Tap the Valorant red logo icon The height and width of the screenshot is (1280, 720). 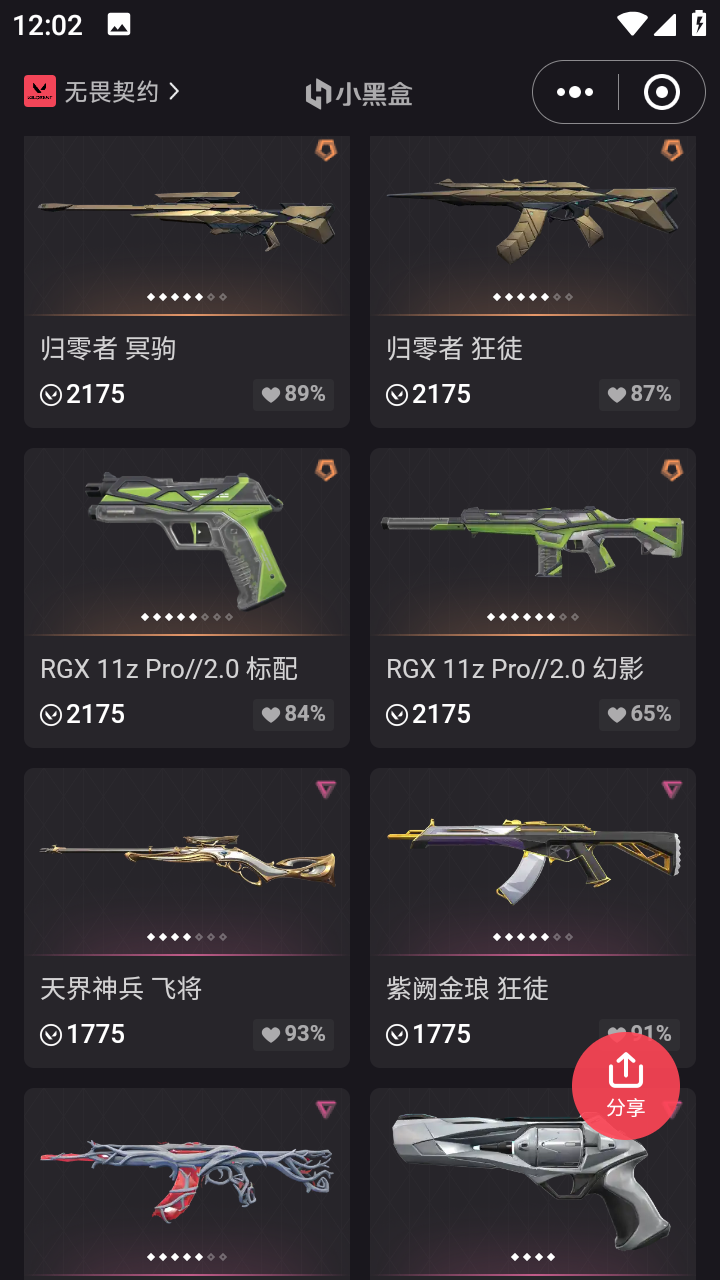pos(40,92)
